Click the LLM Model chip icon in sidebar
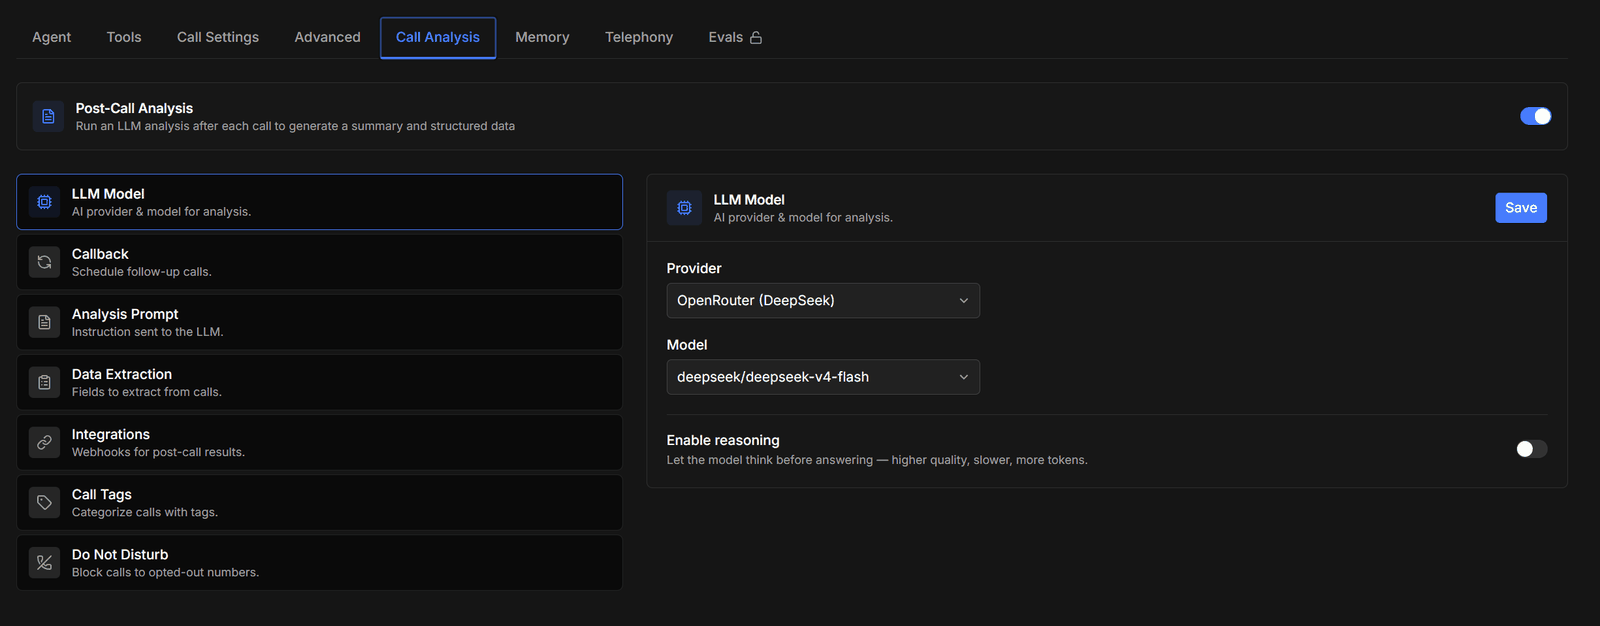This screenshot has height=626, width=1600. 44,202
